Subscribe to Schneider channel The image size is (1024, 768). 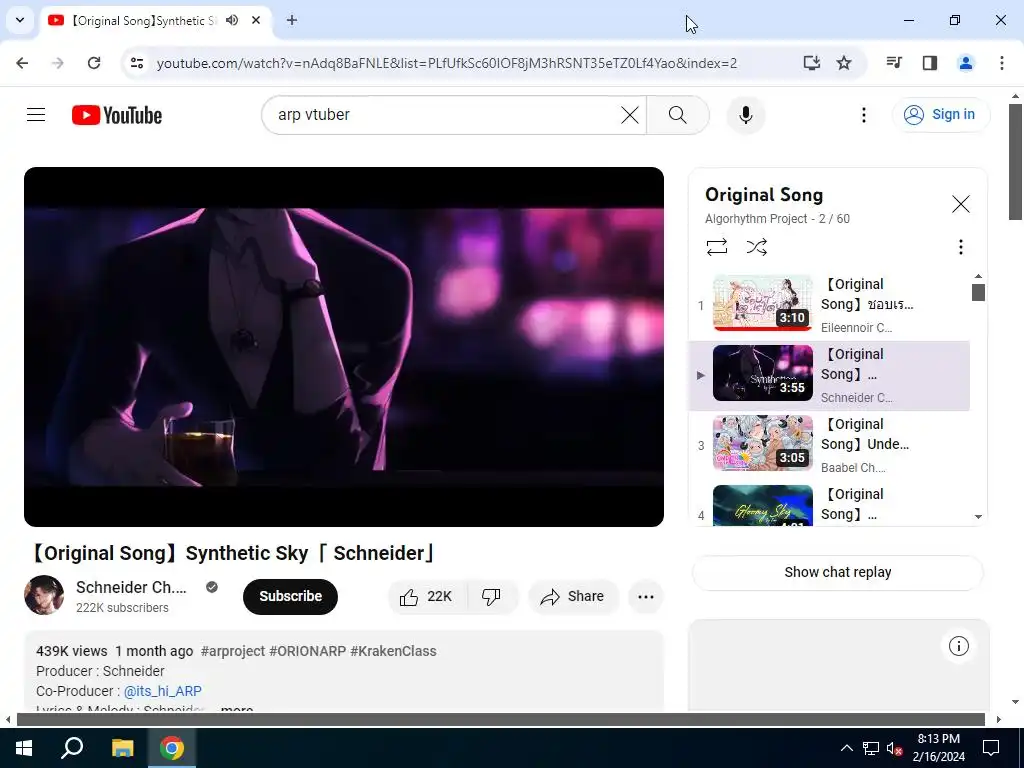coord(290,596)
